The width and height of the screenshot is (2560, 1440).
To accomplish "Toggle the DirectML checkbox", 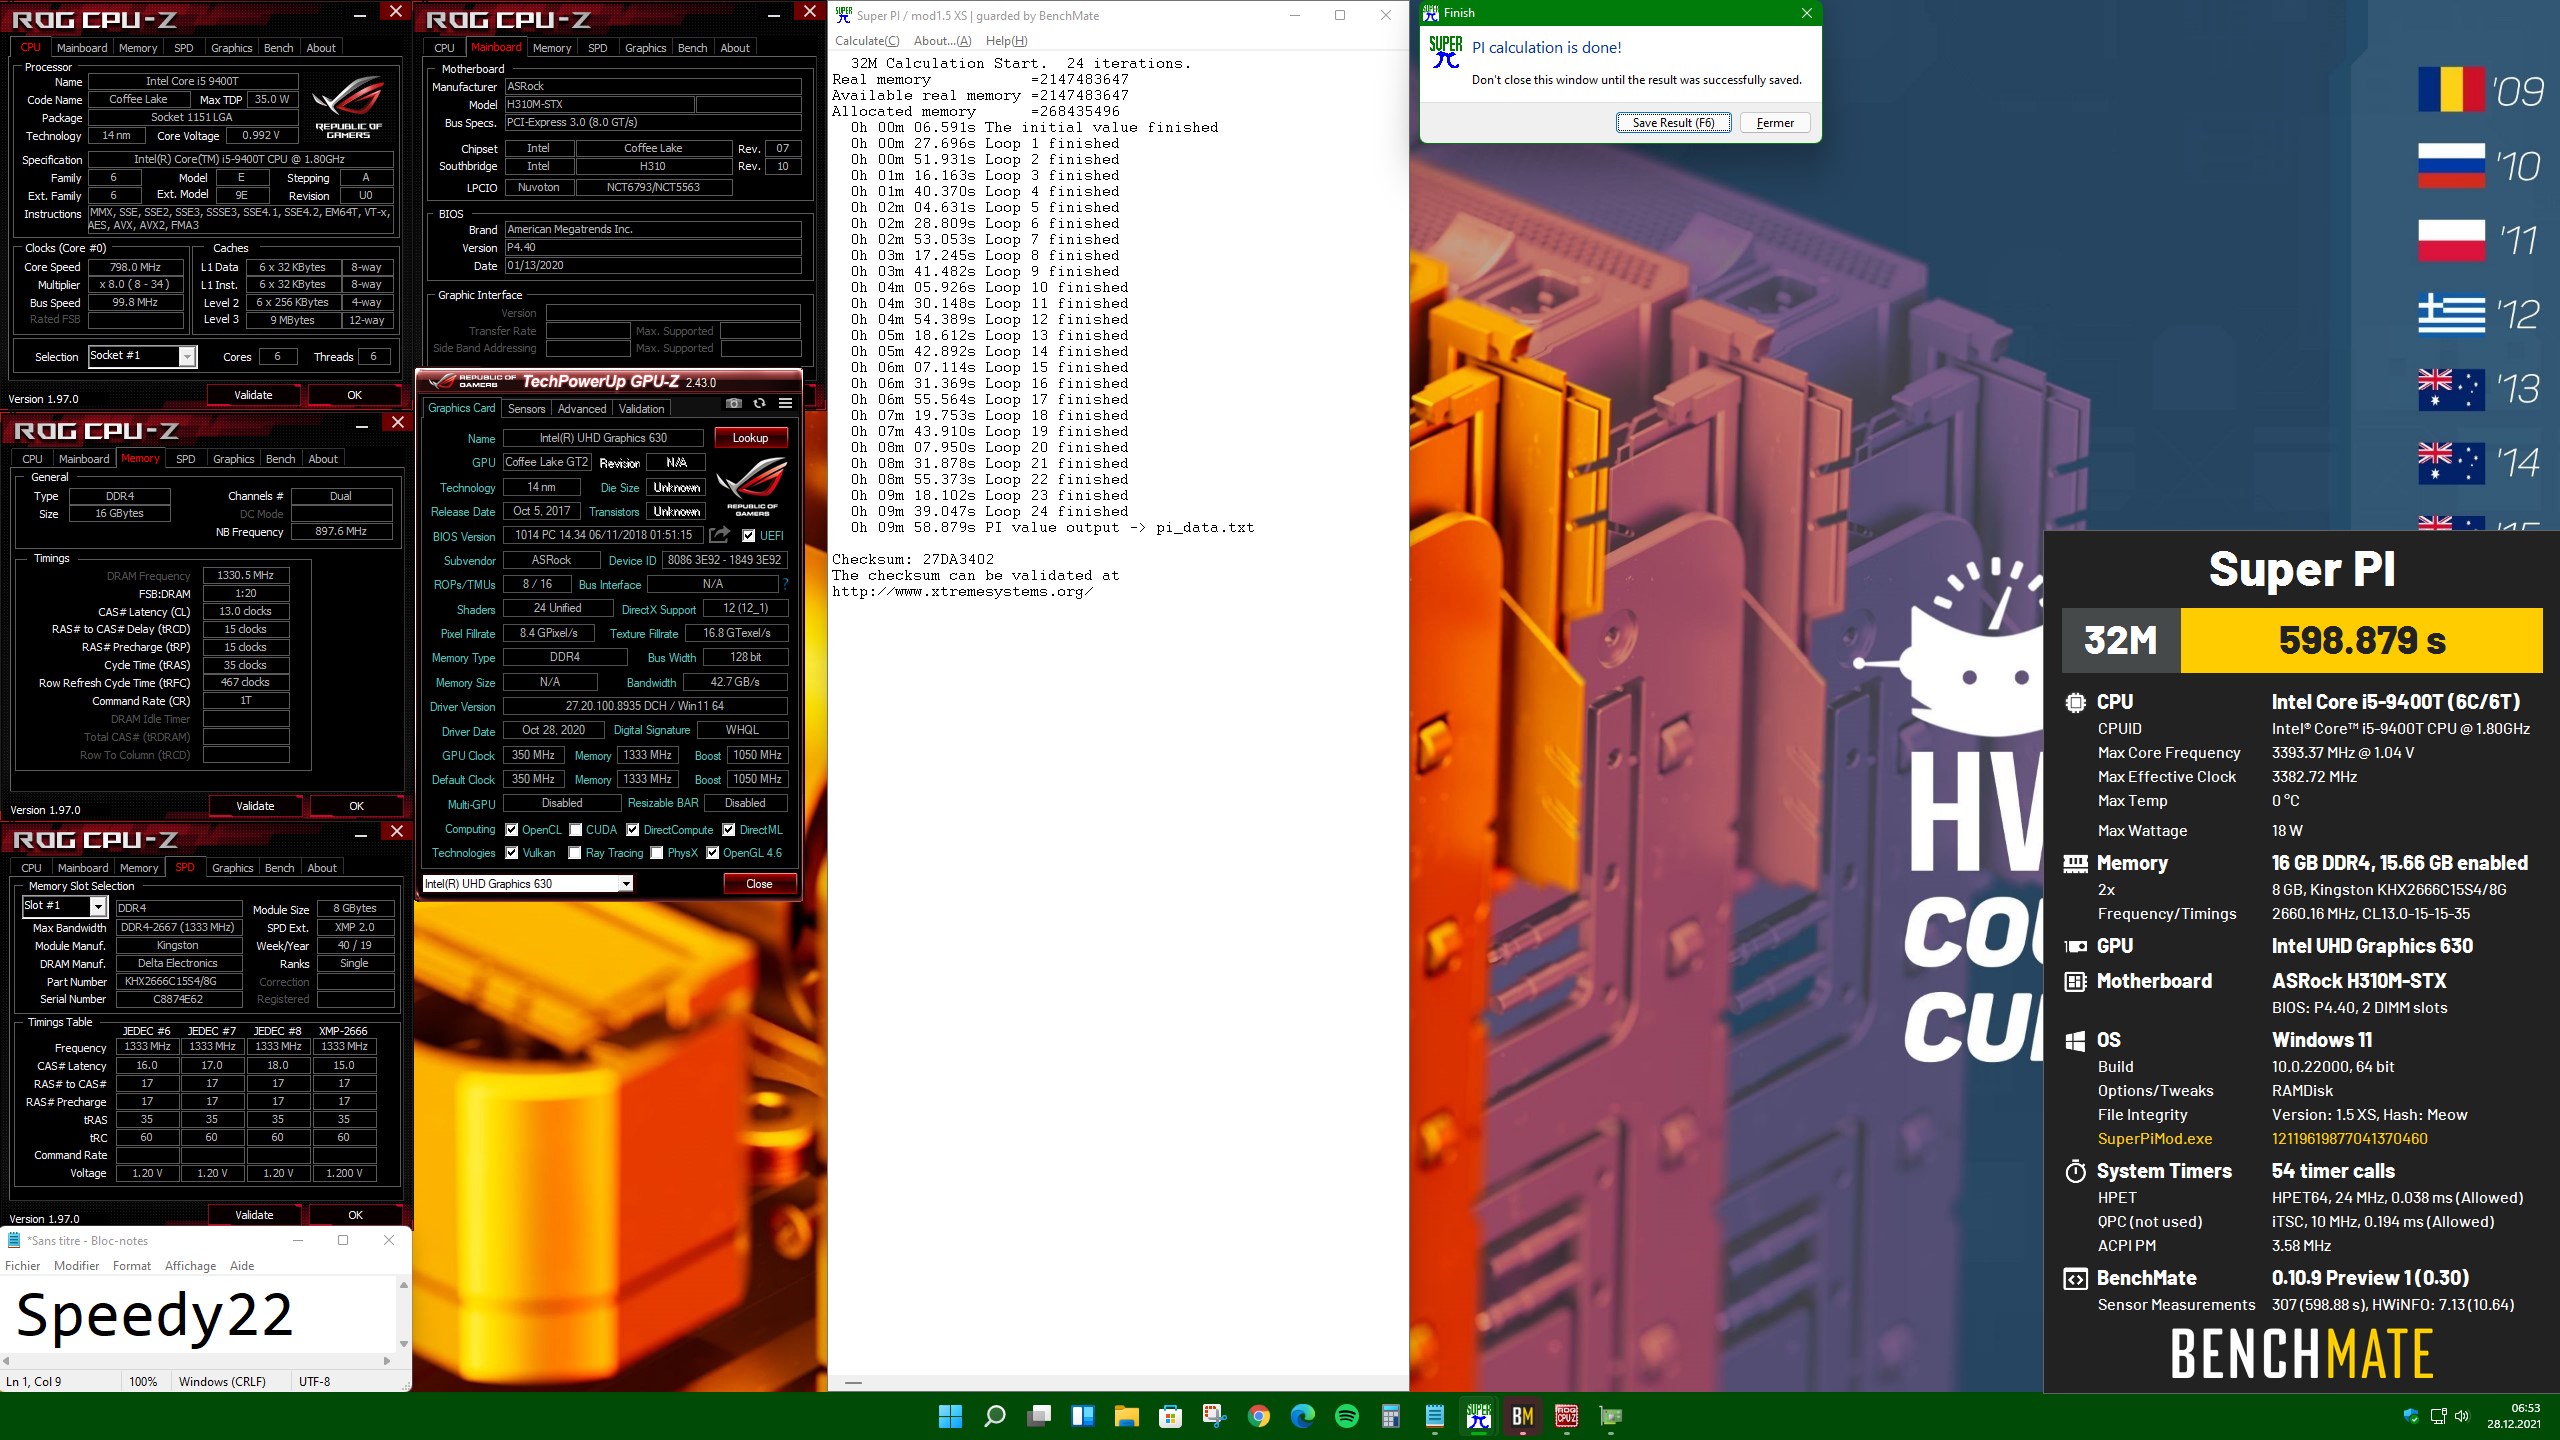I will click(x=729, y=829).
